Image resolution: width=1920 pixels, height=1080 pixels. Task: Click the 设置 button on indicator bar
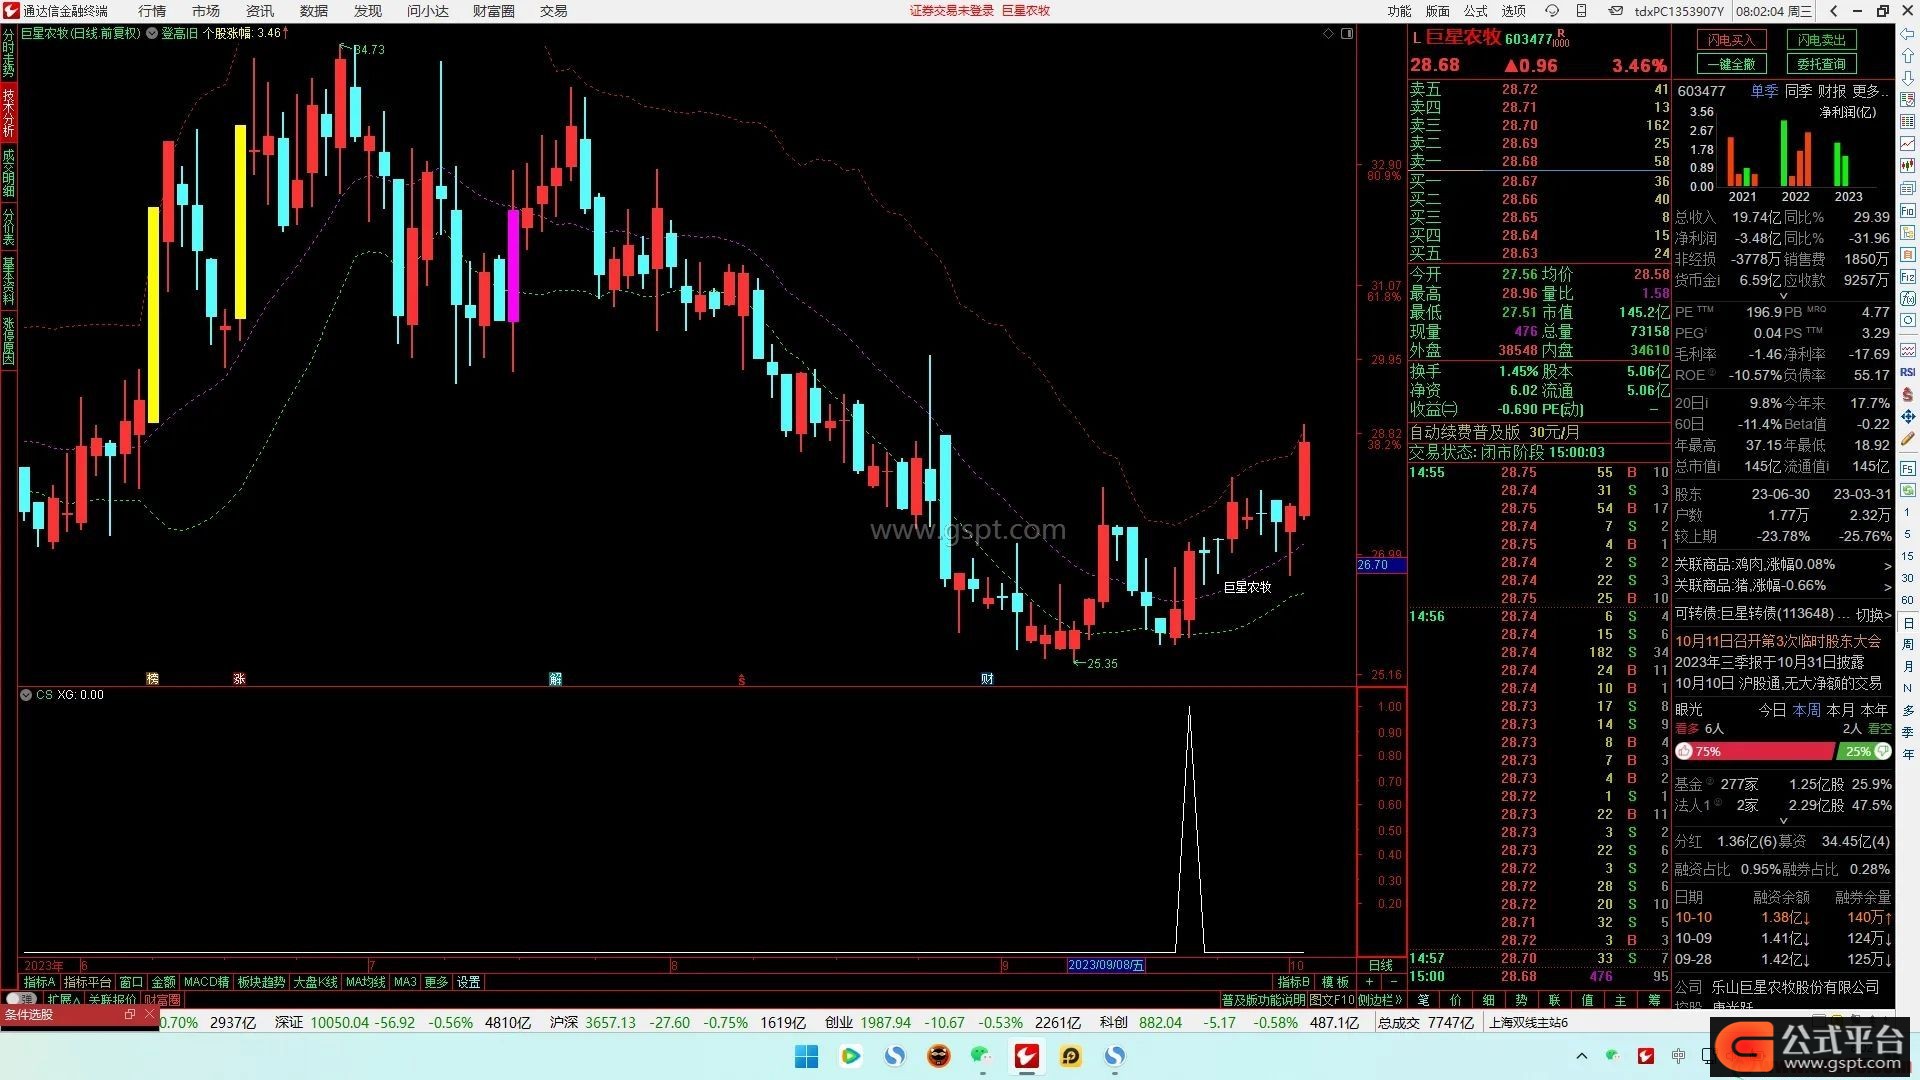tap(469, 982)
